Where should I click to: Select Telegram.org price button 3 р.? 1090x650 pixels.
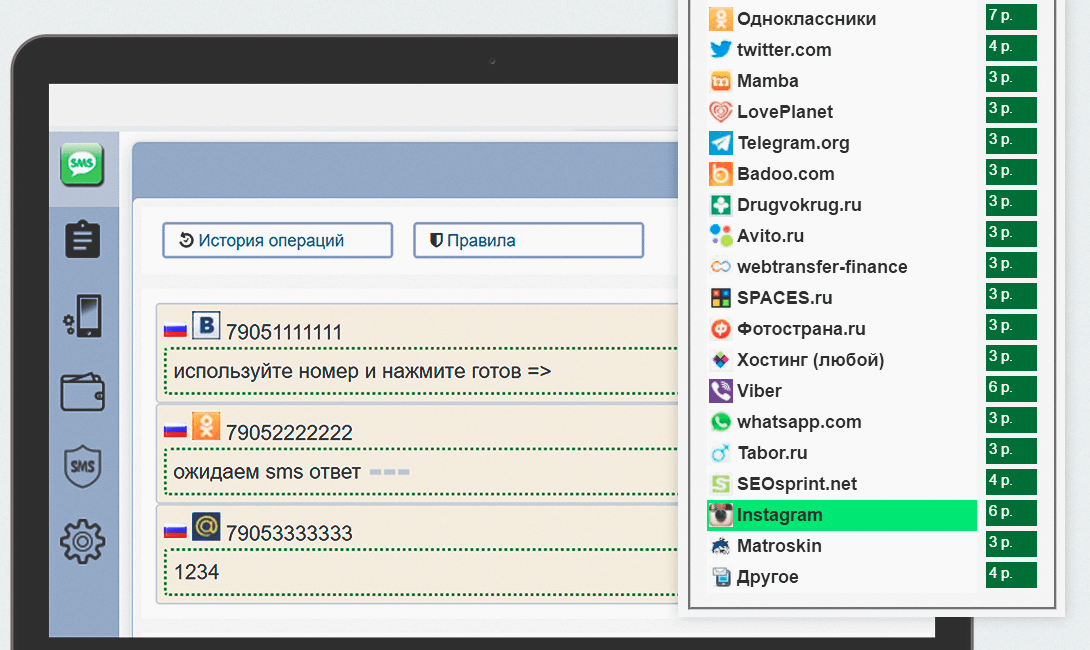[1011, 141]
